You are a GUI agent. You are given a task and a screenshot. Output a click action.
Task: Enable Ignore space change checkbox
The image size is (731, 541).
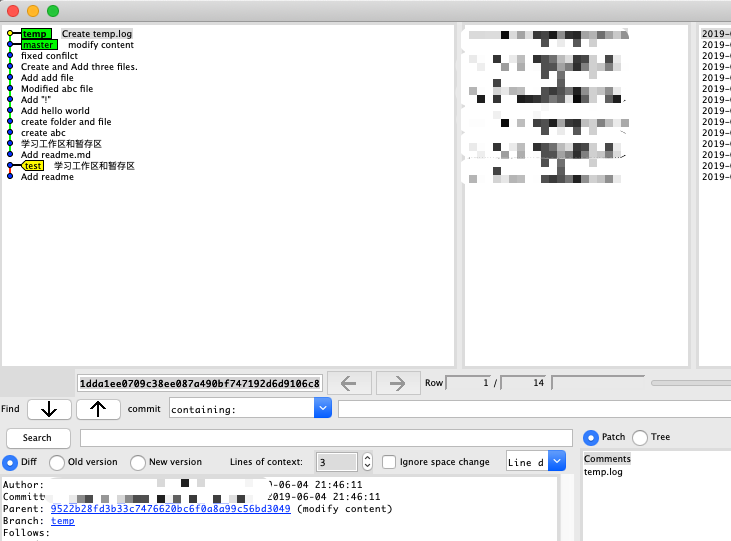tap(389, 462)
